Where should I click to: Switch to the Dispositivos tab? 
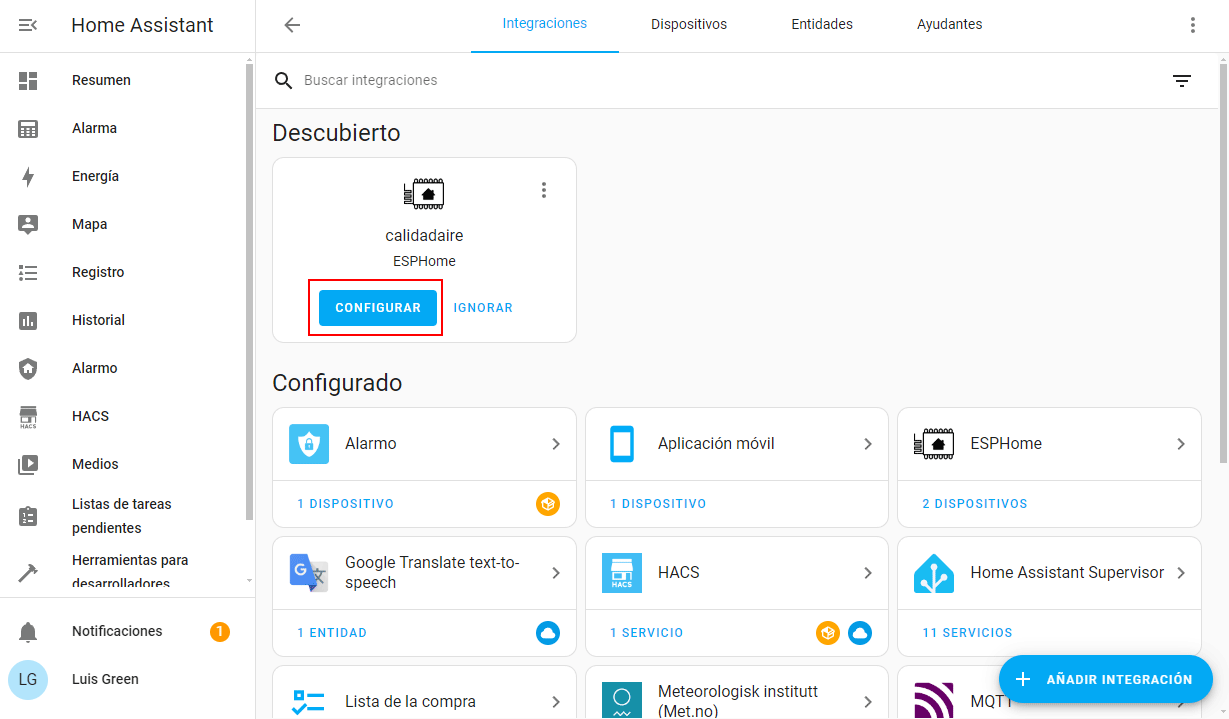pos(688,24)
